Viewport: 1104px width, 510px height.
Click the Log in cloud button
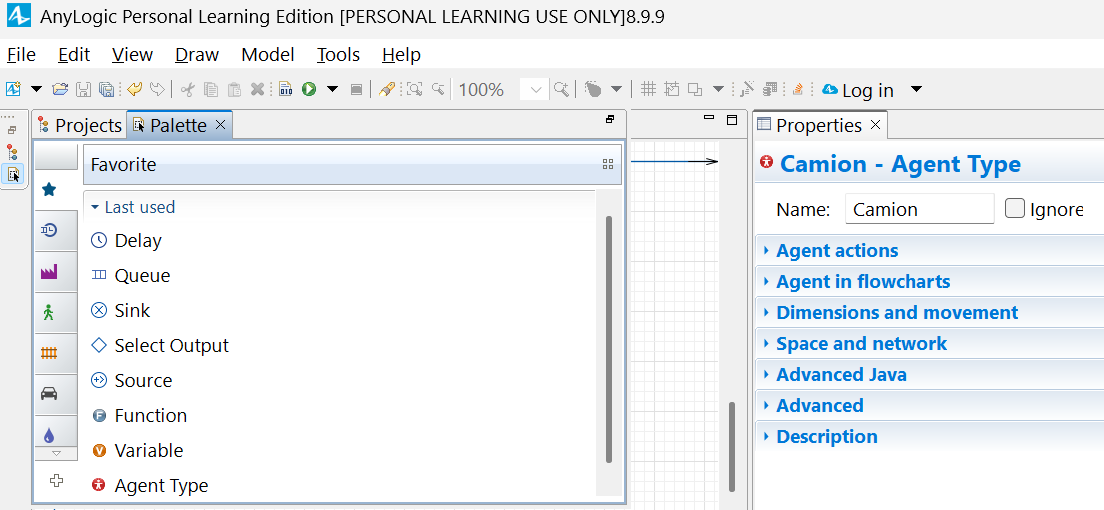pyautogui.click(x=858, y=90)
